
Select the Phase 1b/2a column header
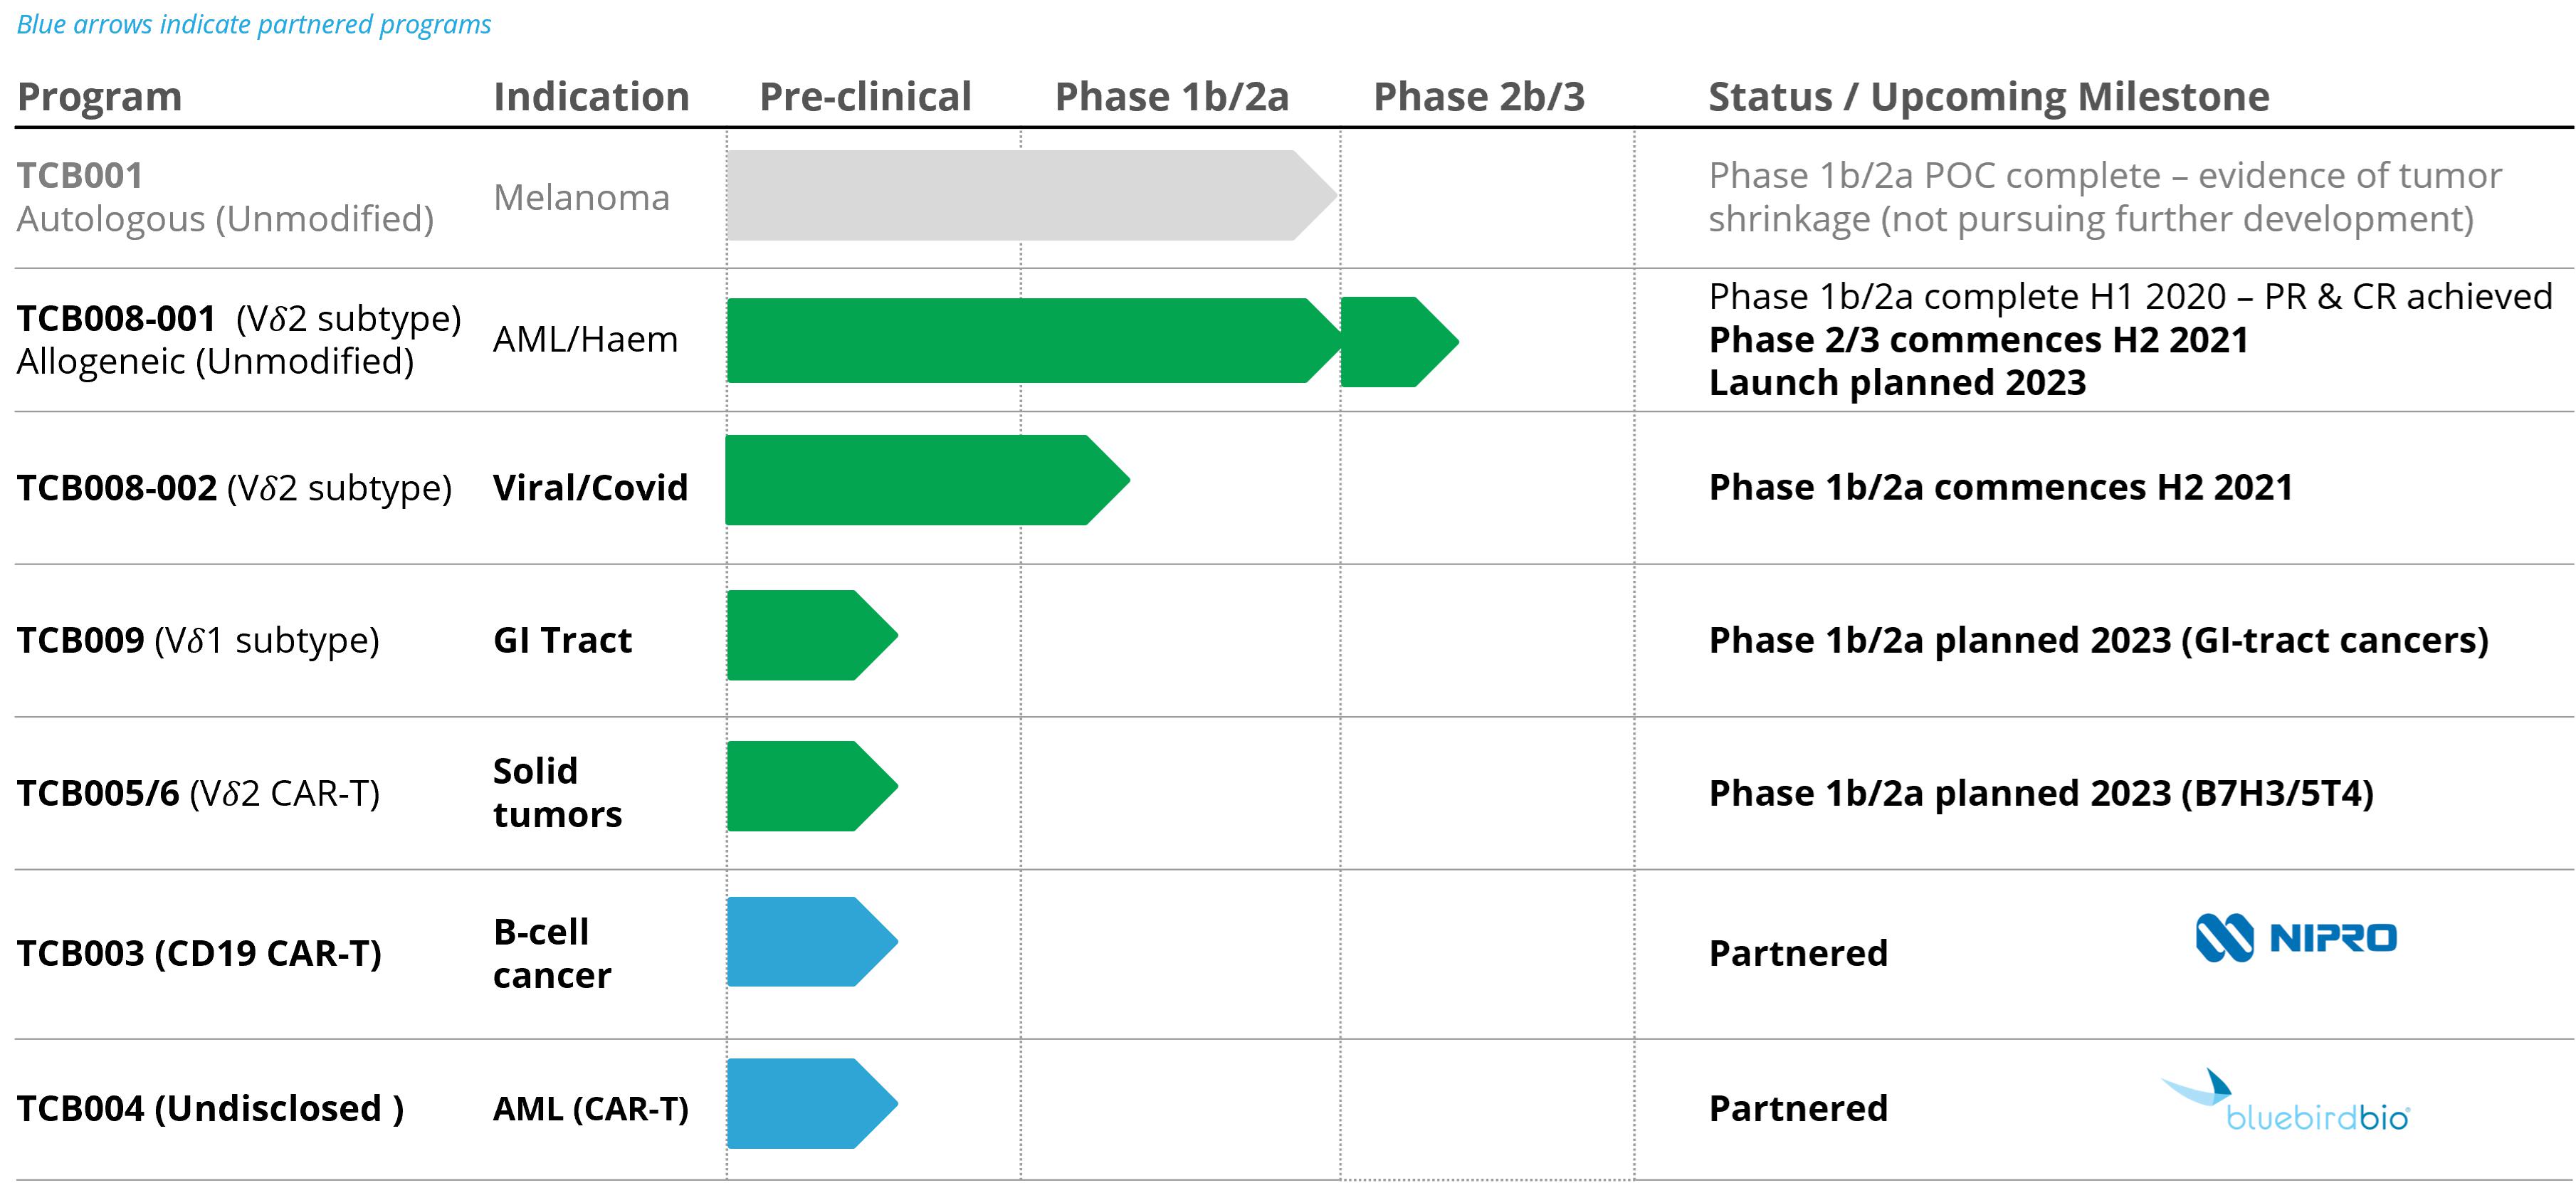1171,97
